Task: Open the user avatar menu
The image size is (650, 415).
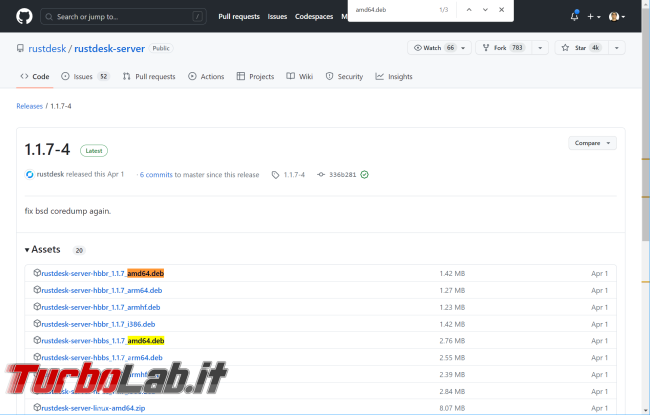Action: click(x=617, y=17)
